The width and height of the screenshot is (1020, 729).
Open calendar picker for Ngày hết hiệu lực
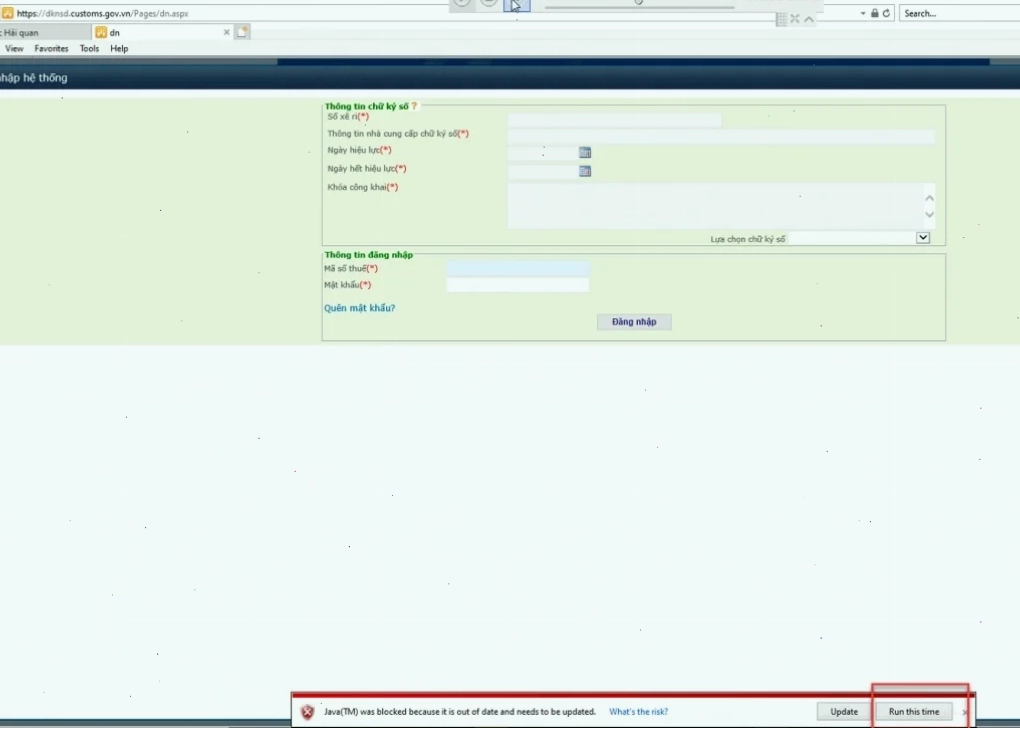(x=585, y=171)
